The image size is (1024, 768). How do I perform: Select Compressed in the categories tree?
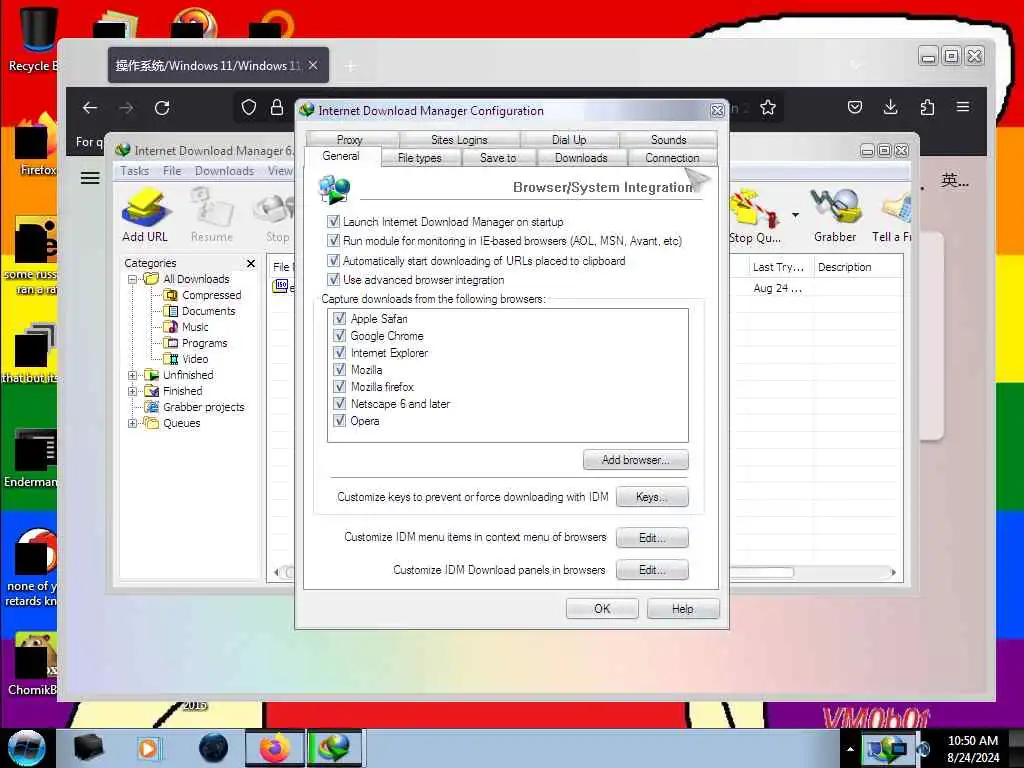(211, 295)
